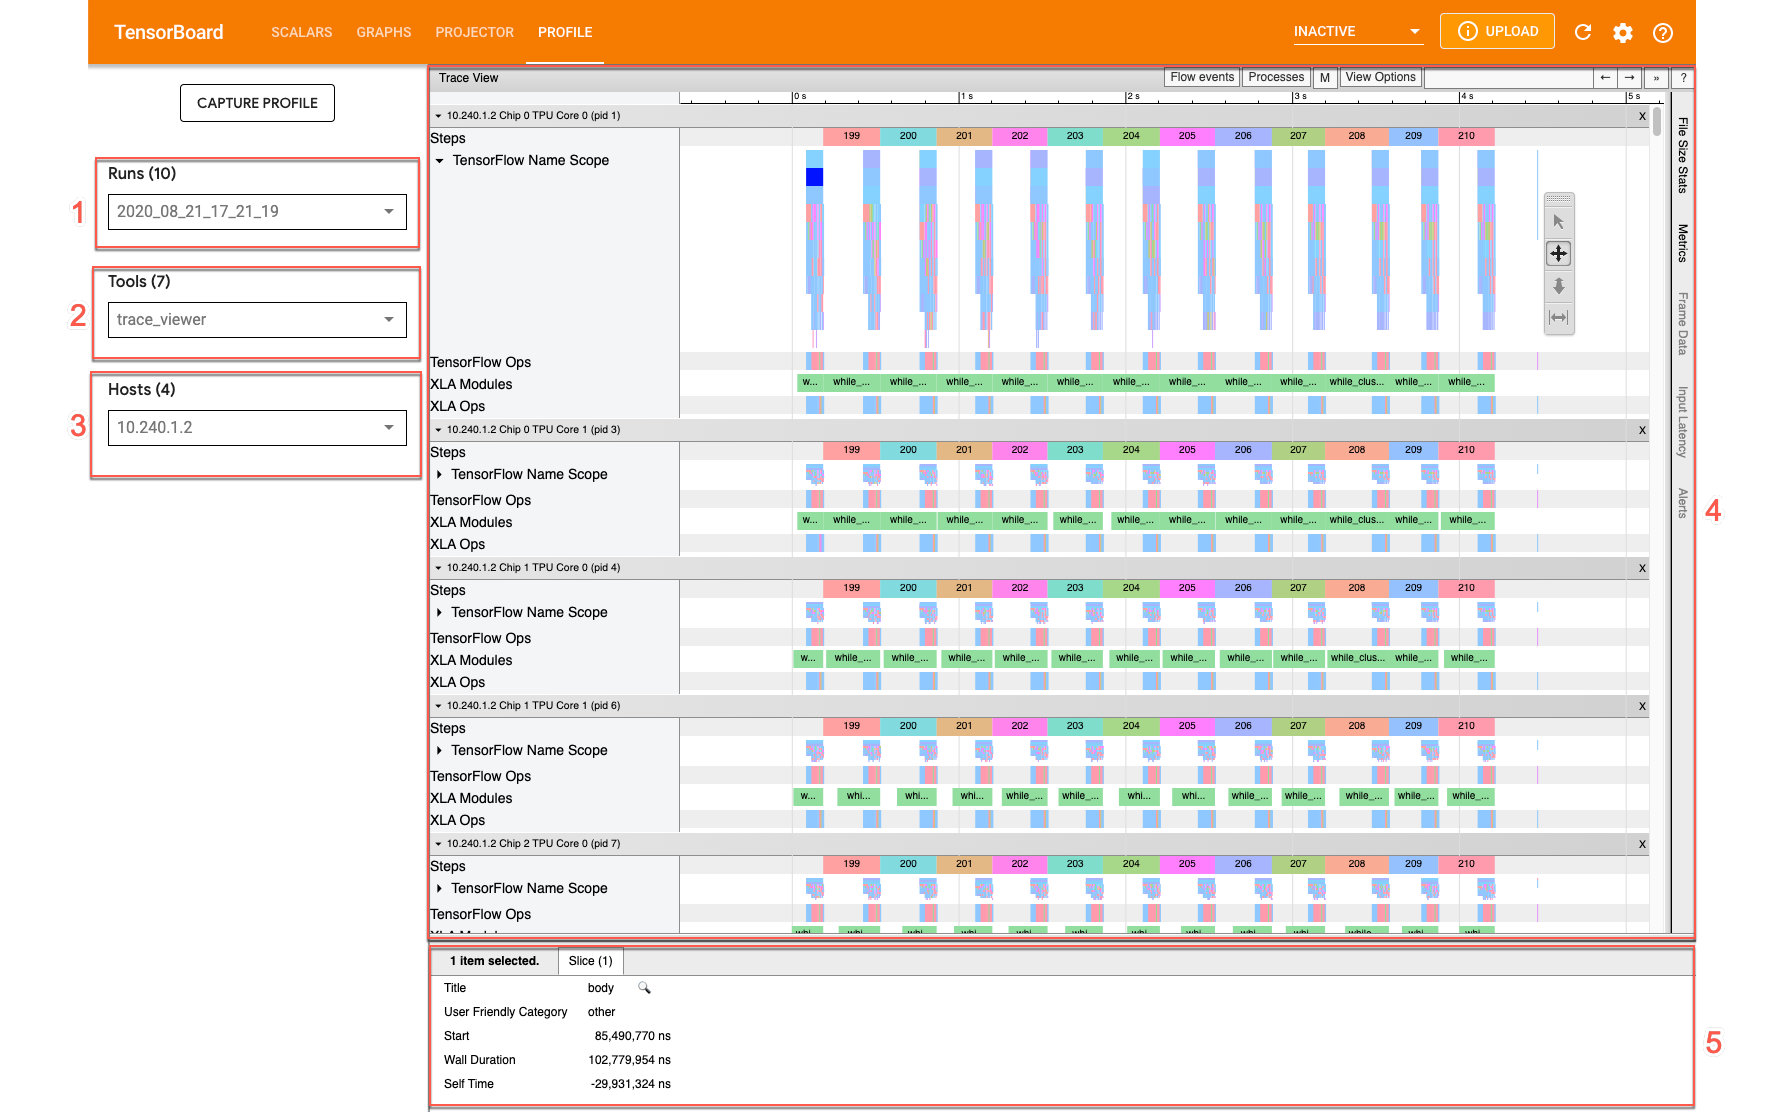Image resolution: width=1787 pixels, height=1112 pixels.
Task: Activate the pan tool in trace view
Action: tap(1559, 254)
